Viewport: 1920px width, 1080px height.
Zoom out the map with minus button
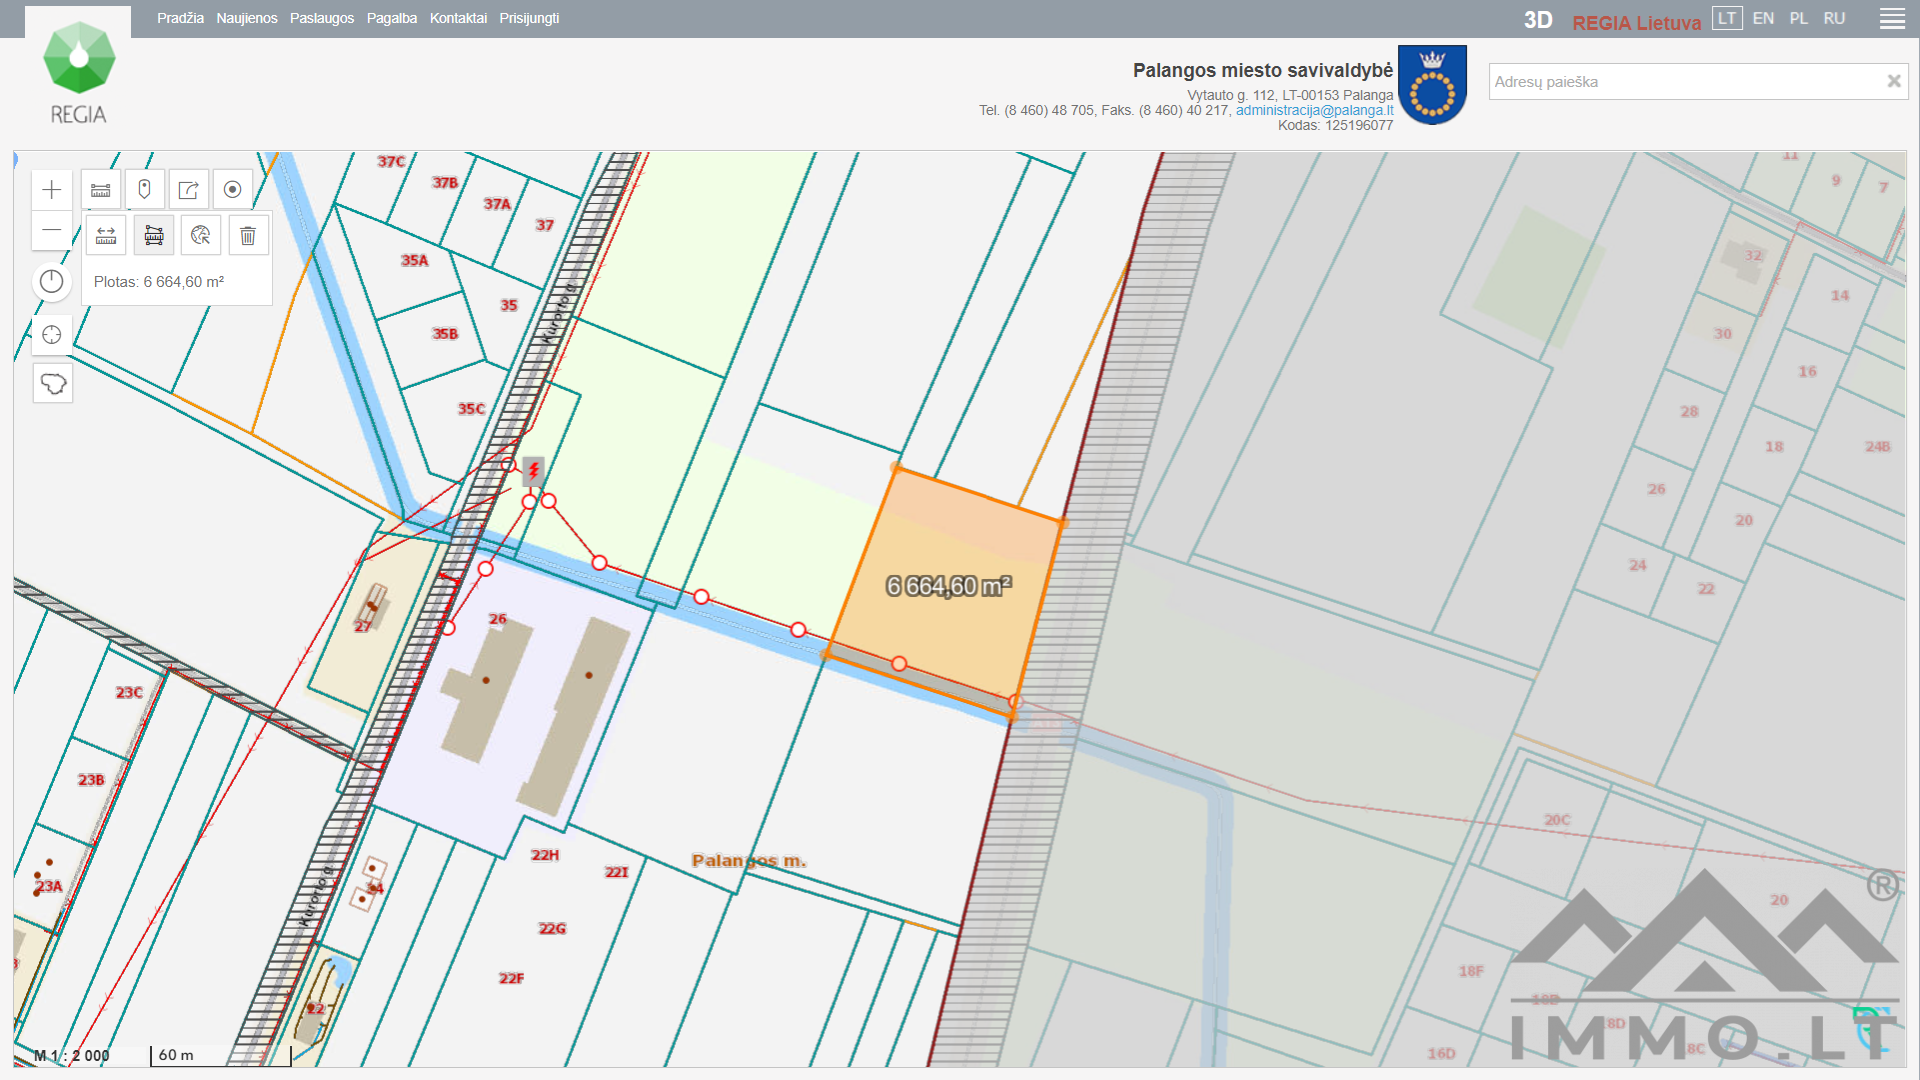52,231
